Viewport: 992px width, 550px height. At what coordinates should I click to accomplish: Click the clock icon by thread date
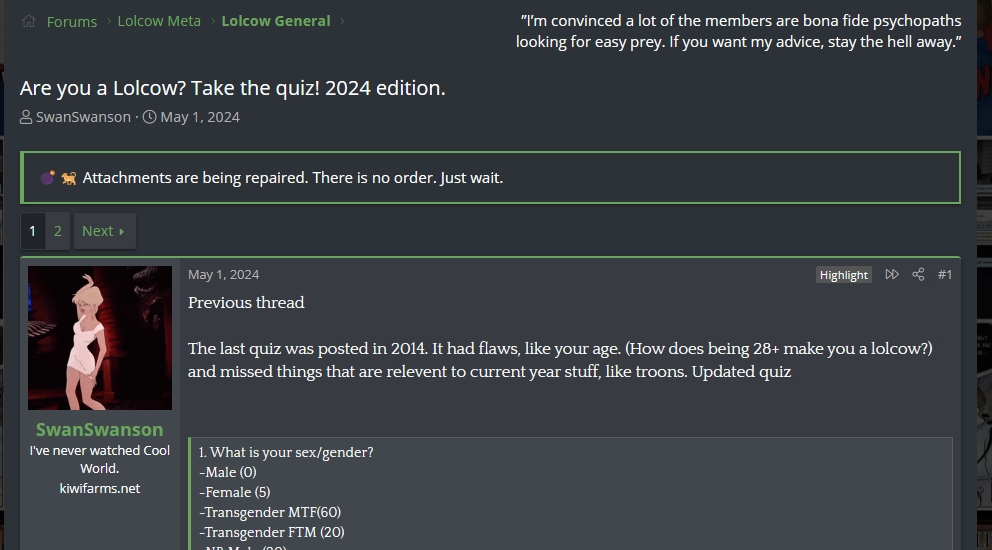(150, 117)
